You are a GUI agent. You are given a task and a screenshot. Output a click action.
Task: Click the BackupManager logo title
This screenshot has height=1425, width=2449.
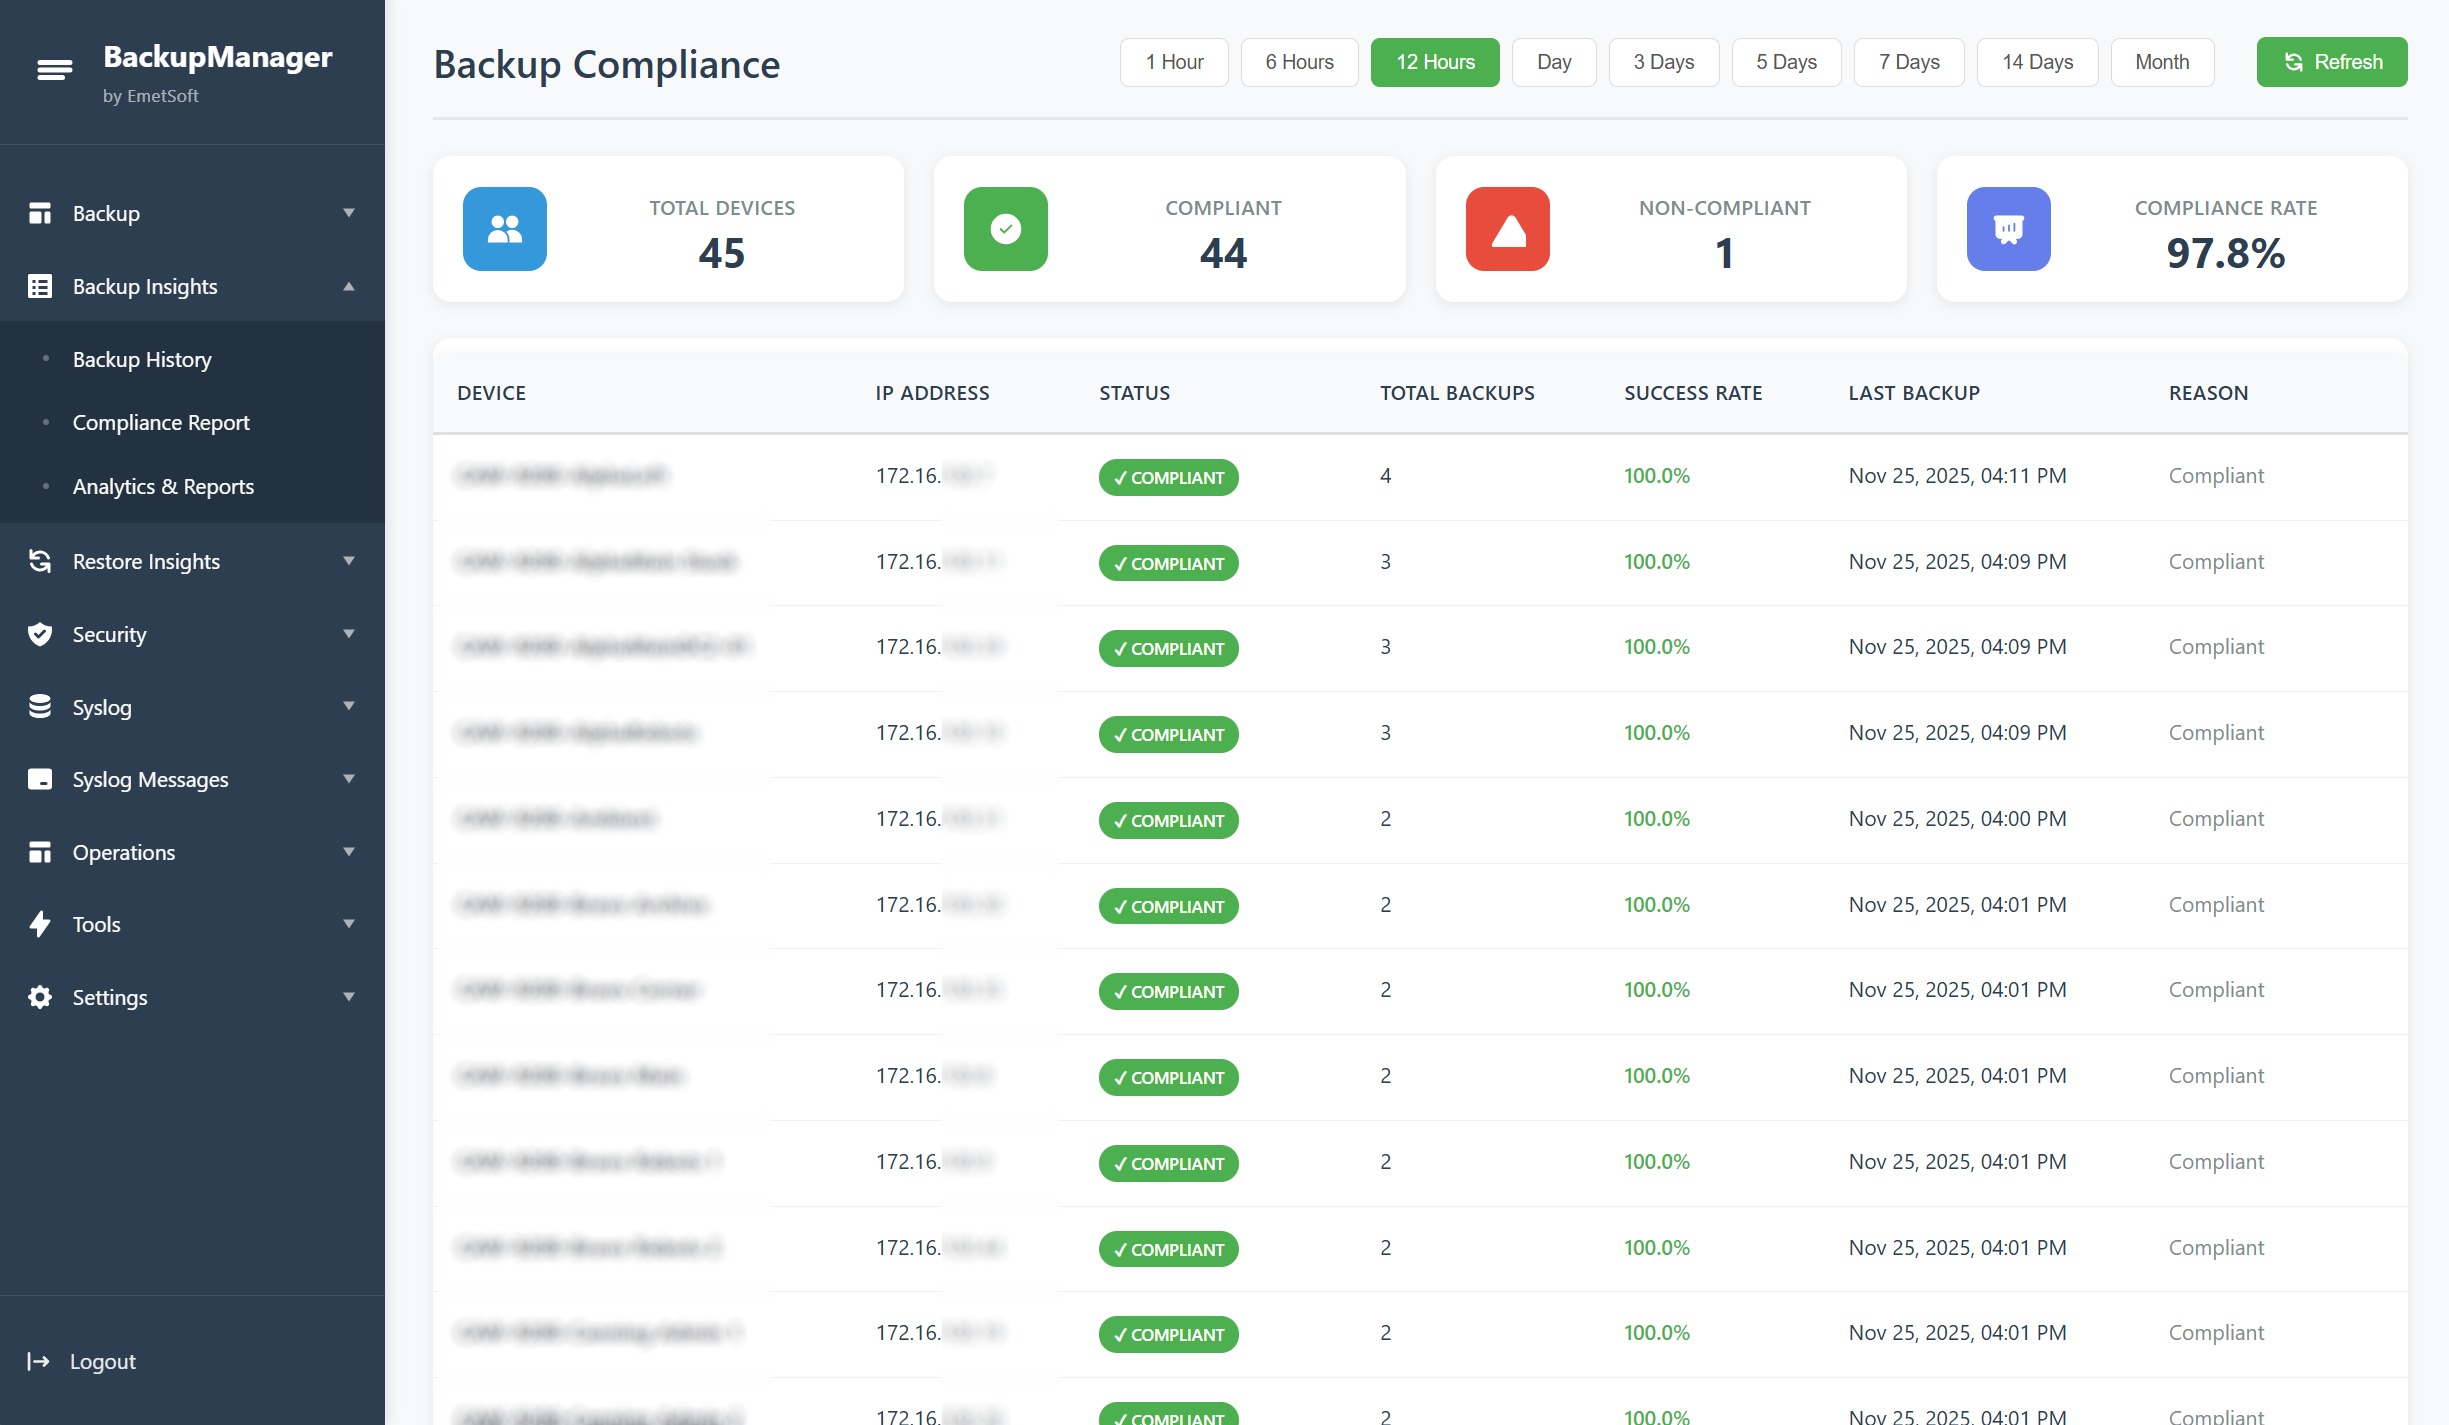coord(217,57)
